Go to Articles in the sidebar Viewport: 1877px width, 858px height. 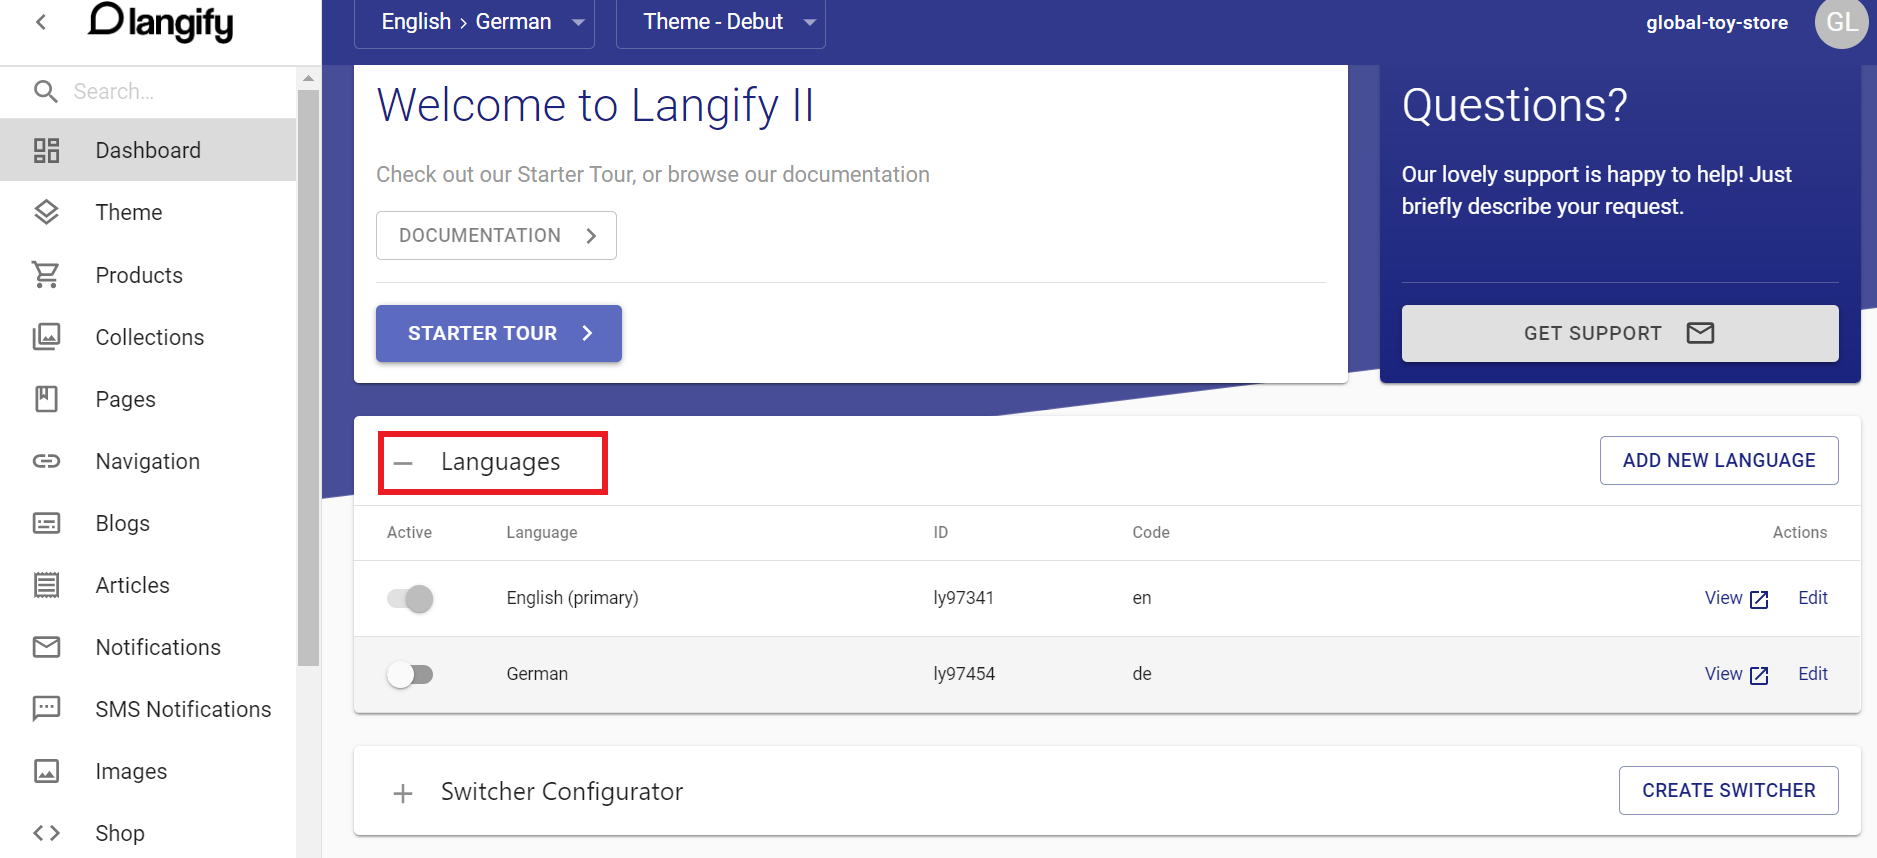148,585
